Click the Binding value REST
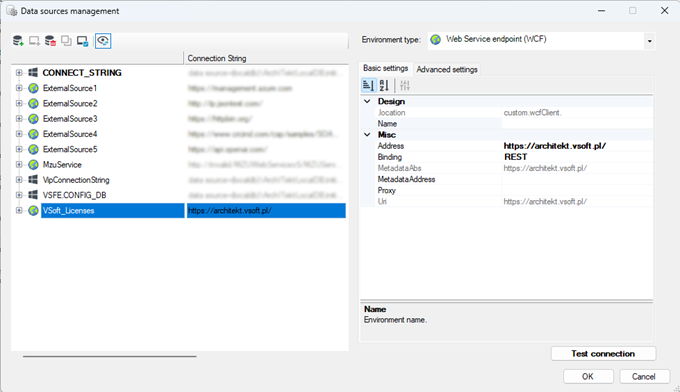This screenshot has height=392, width=680. [516, 157]
